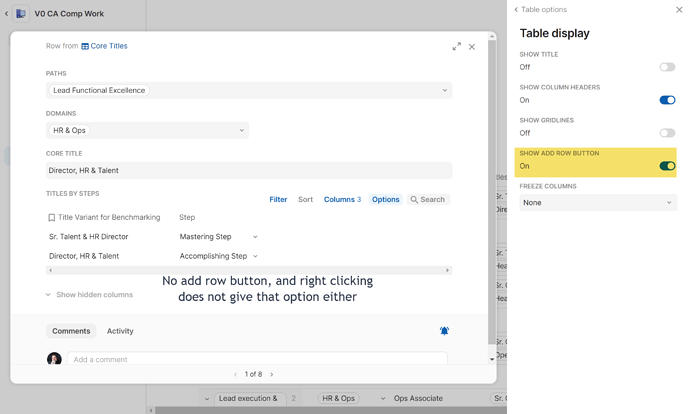Close the row detail dialog
Viewport: 690px width, 414px height.
(472, 47)
